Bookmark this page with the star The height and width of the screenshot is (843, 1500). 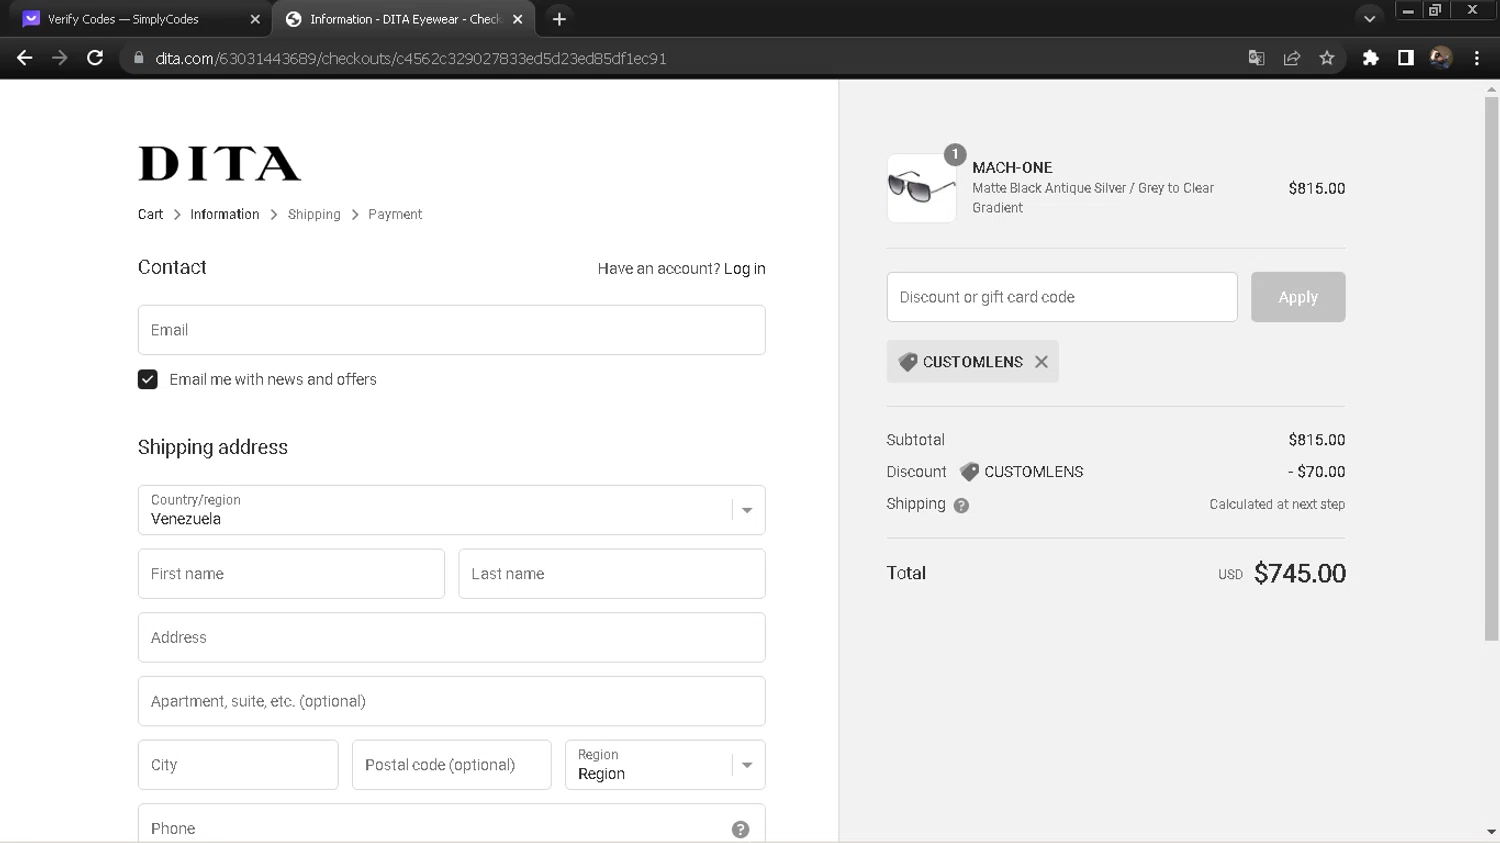click(x=1327, y=58)
